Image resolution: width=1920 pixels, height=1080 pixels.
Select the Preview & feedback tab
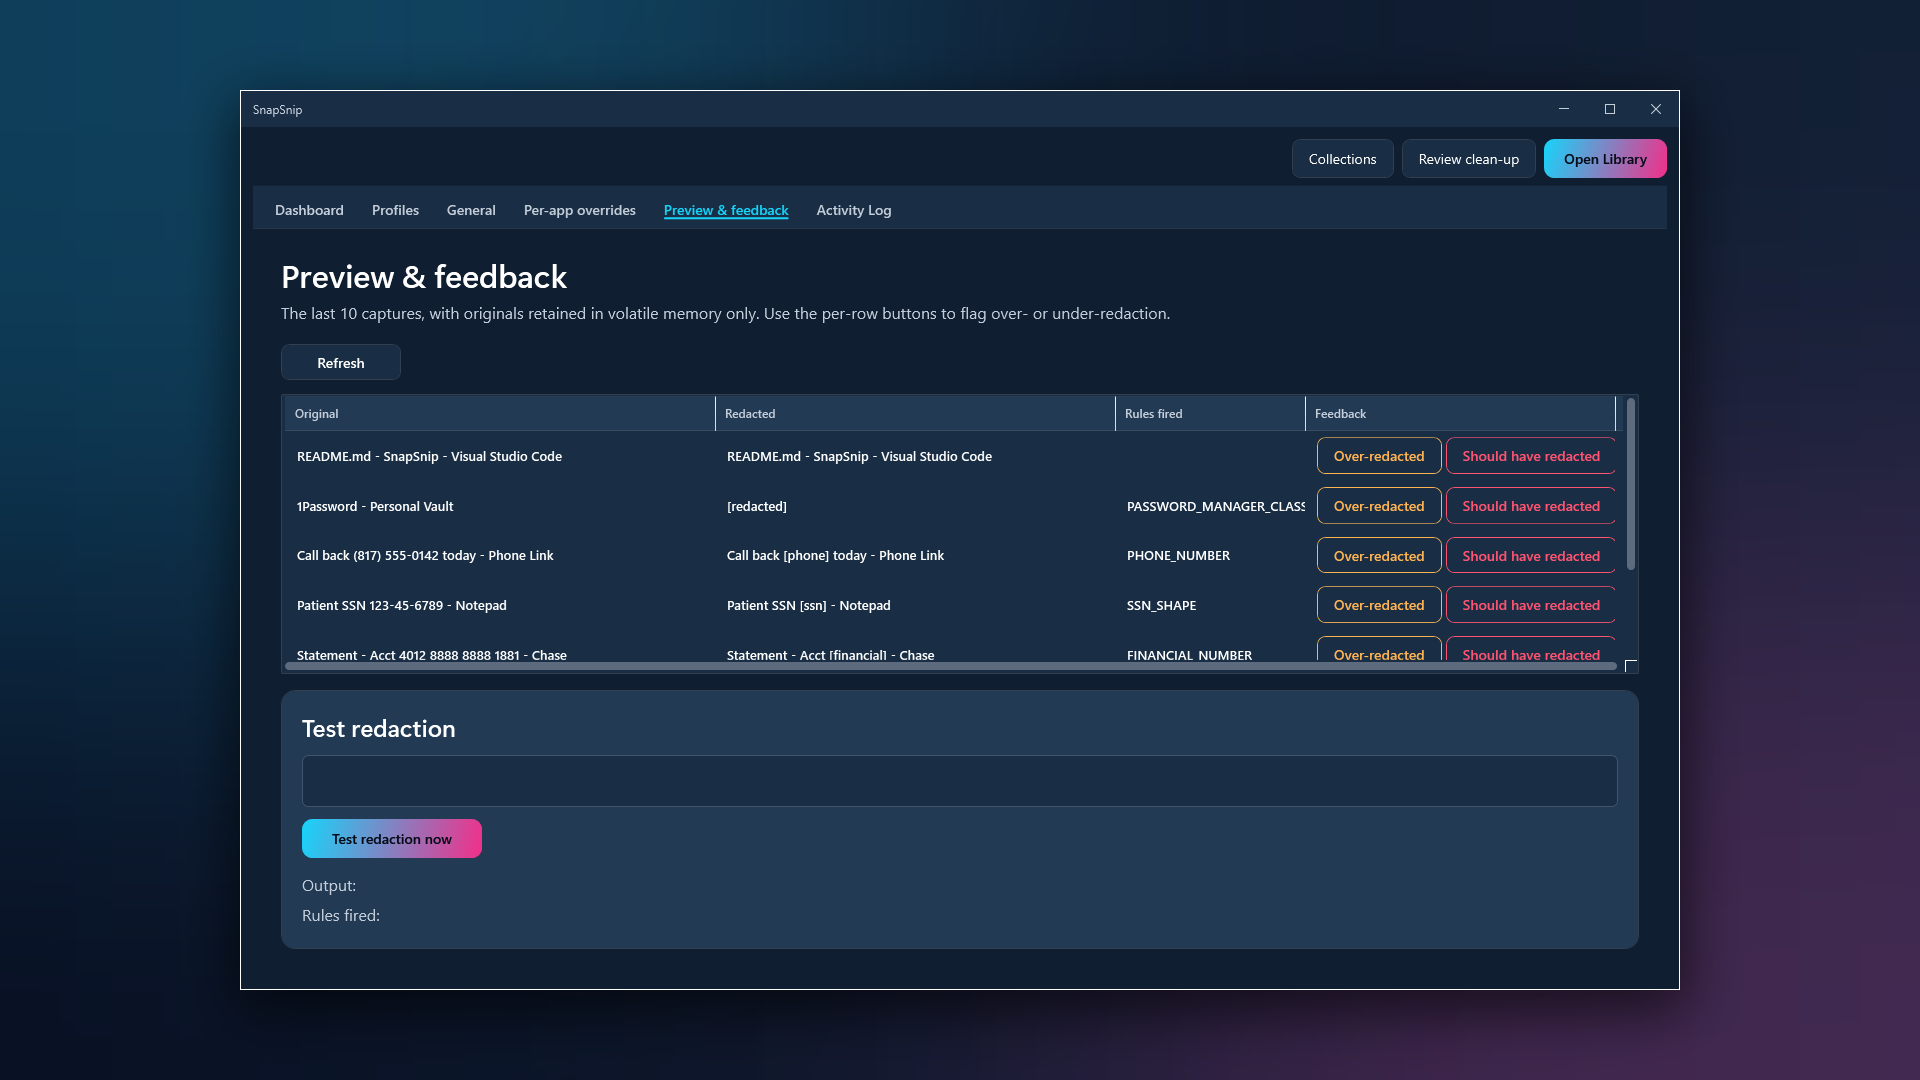tap(726, 210)
